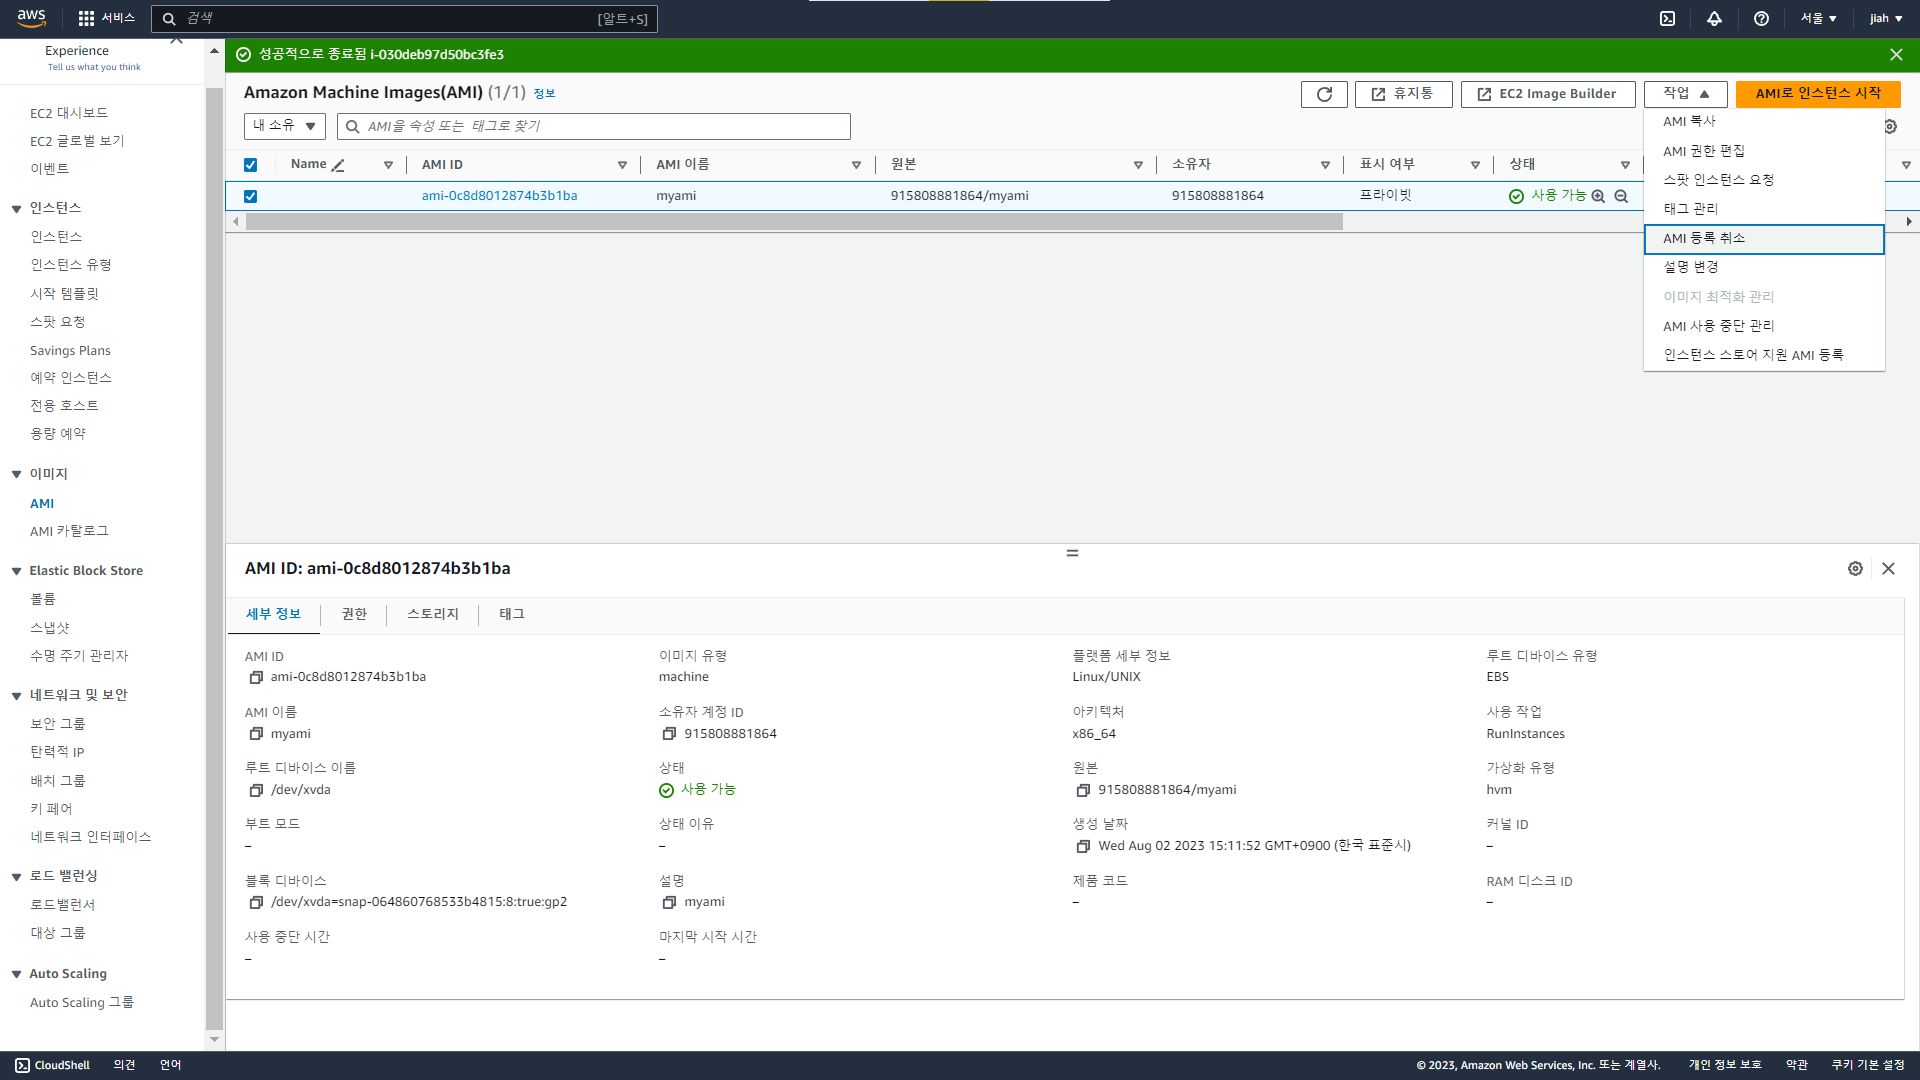1920x1080 pixels.
Task: Click scroll-right arrow of table scrollbar
Action: [1909, 222]
